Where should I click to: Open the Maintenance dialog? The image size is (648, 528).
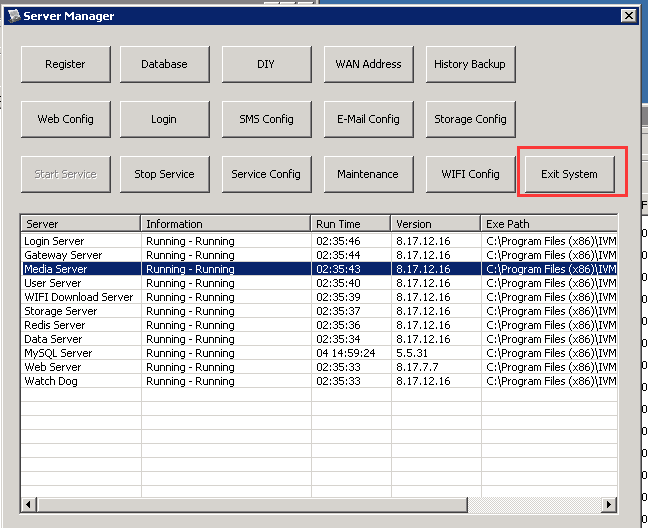pyautogui.click(x=369, y=174)
